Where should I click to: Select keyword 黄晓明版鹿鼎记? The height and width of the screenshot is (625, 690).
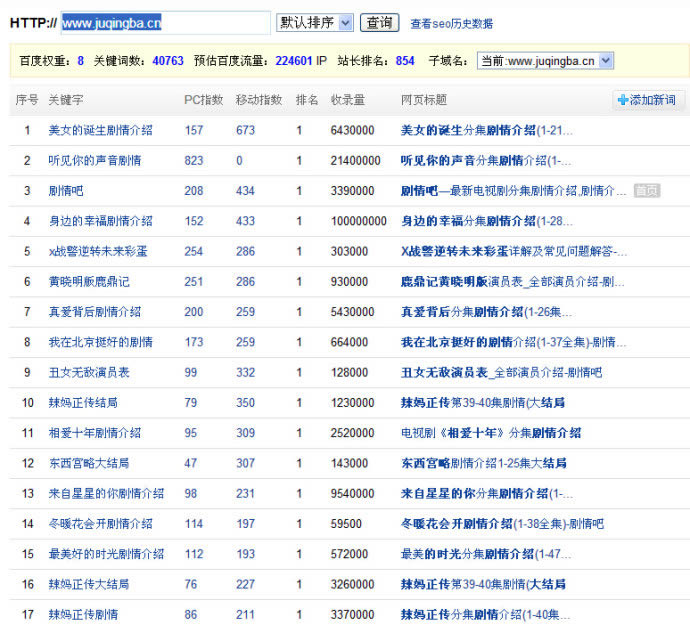pos(88,282)
